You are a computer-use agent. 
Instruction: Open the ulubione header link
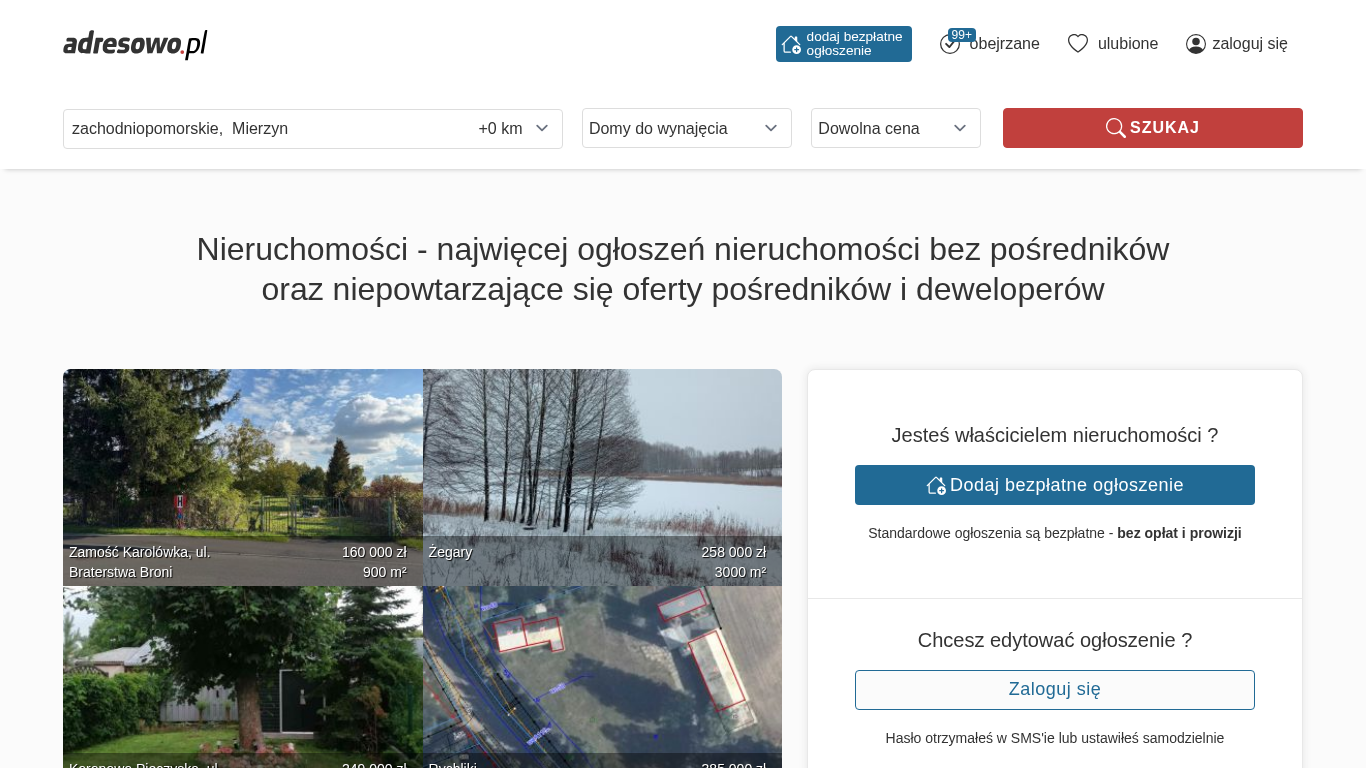click(x=1128, y=44)
